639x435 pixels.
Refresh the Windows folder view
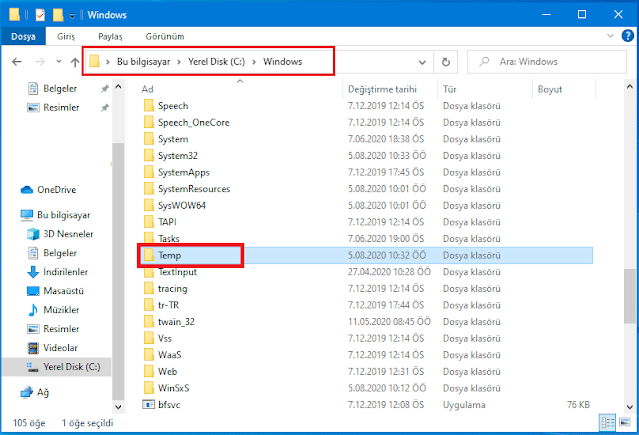pyautogui.click(x=446, y=62)
